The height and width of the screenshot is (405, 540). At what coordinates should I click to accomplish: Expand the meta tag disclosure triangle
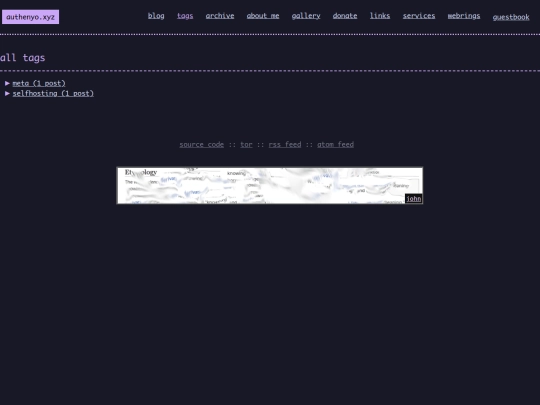click(7, 83)
